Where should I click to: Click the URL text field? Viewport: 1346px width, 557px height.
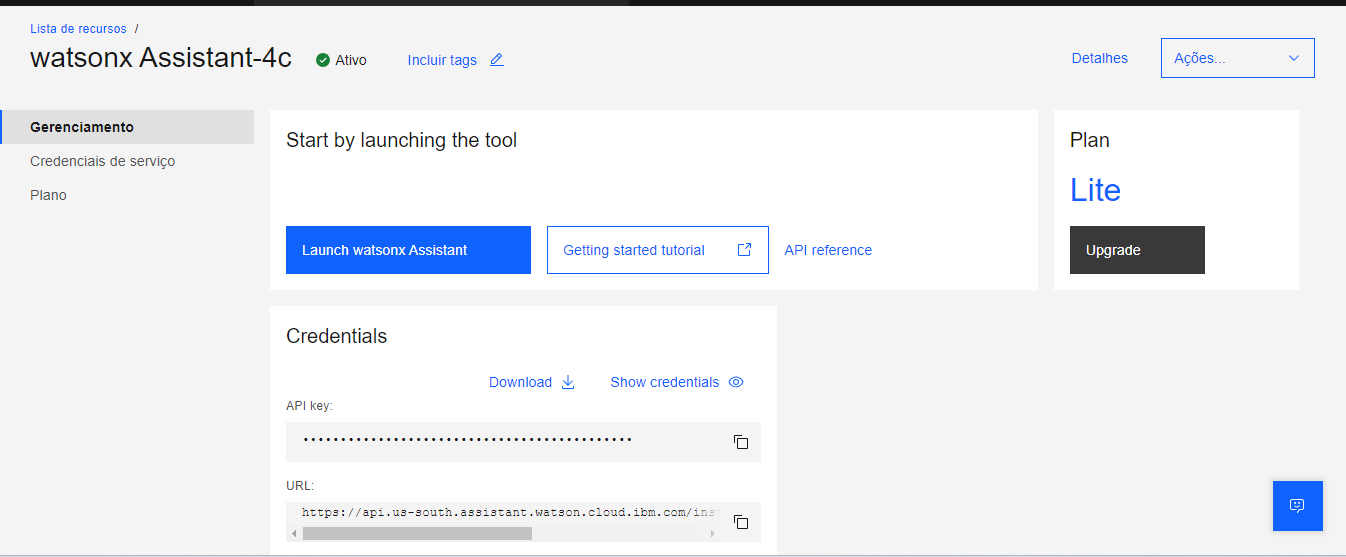pos(510,512)
